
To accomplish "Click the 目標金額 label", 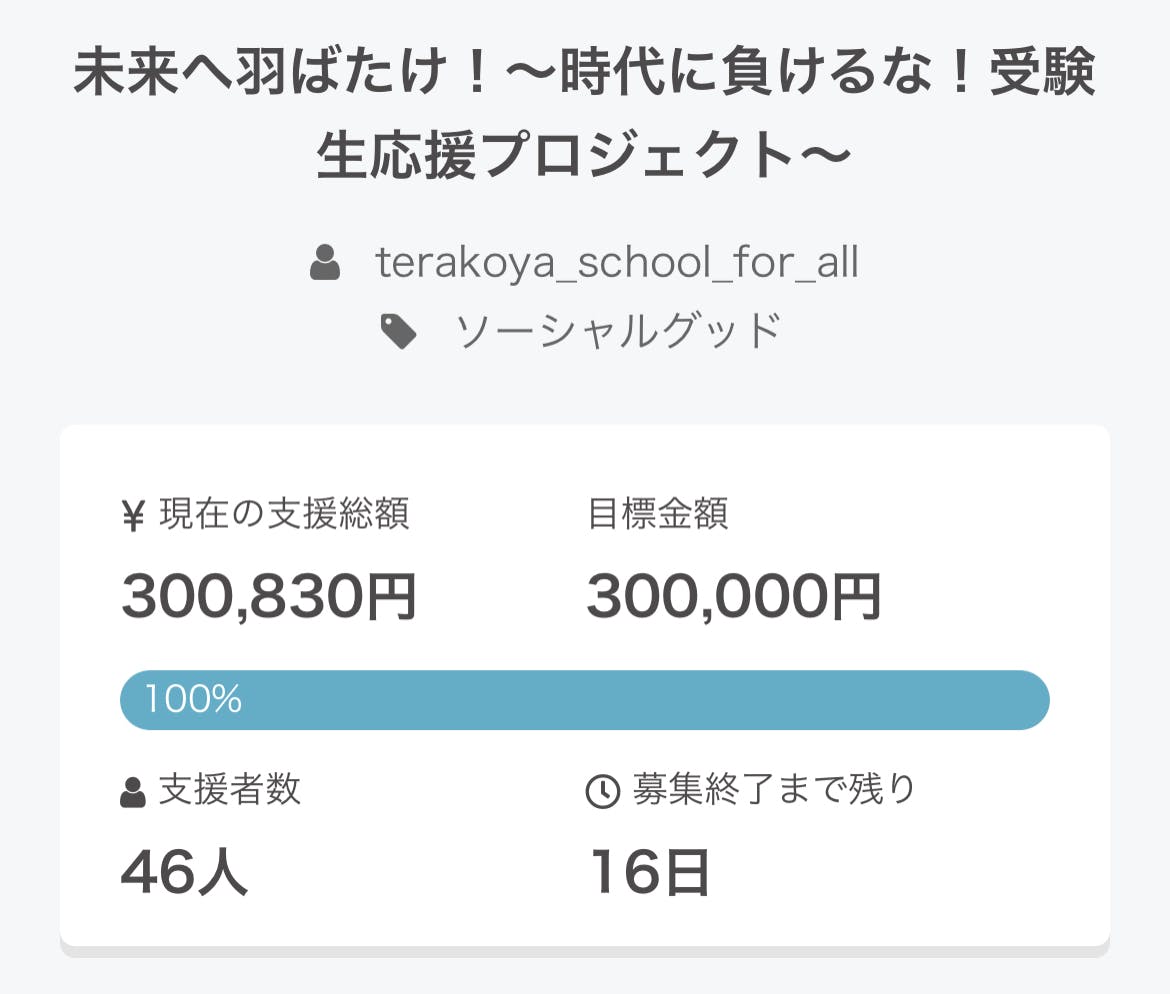I will 658,514.
